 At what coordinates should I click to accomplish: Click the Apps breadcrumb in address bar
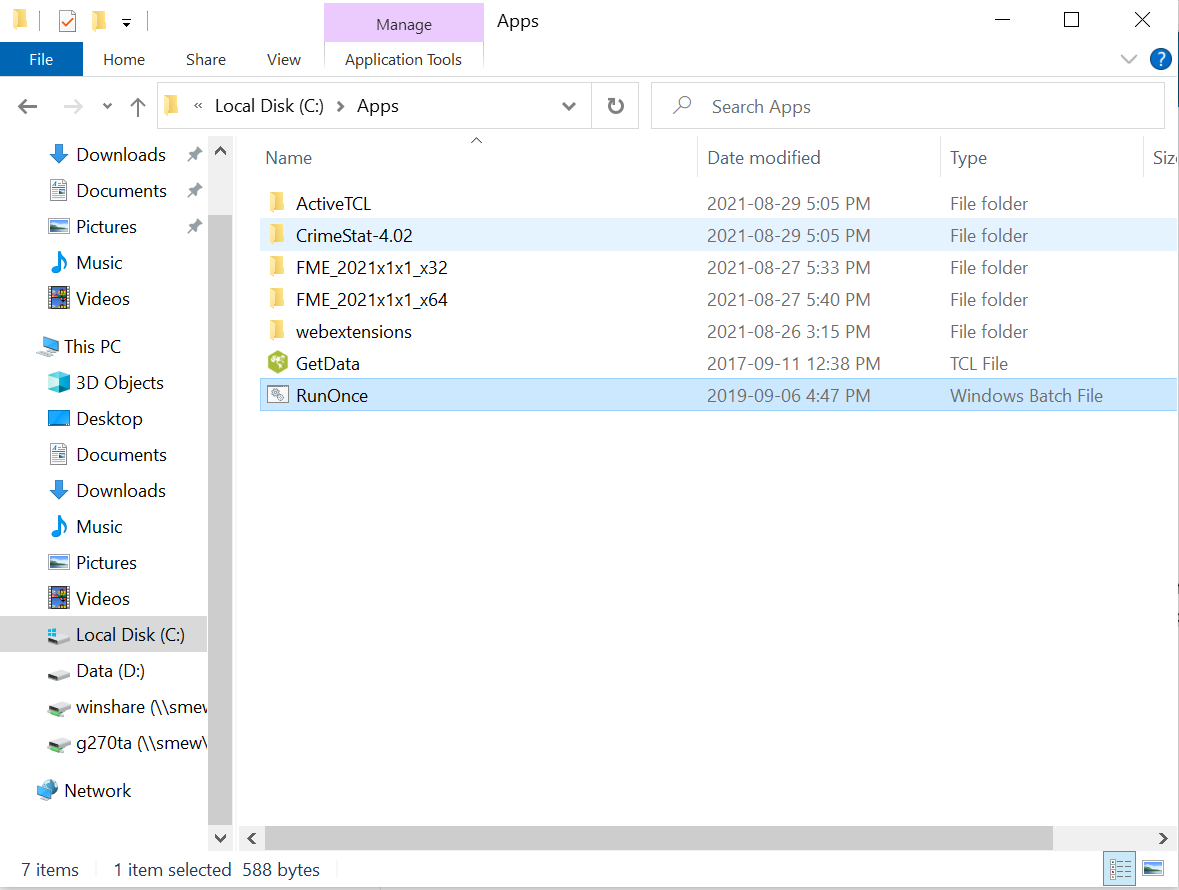377,106
